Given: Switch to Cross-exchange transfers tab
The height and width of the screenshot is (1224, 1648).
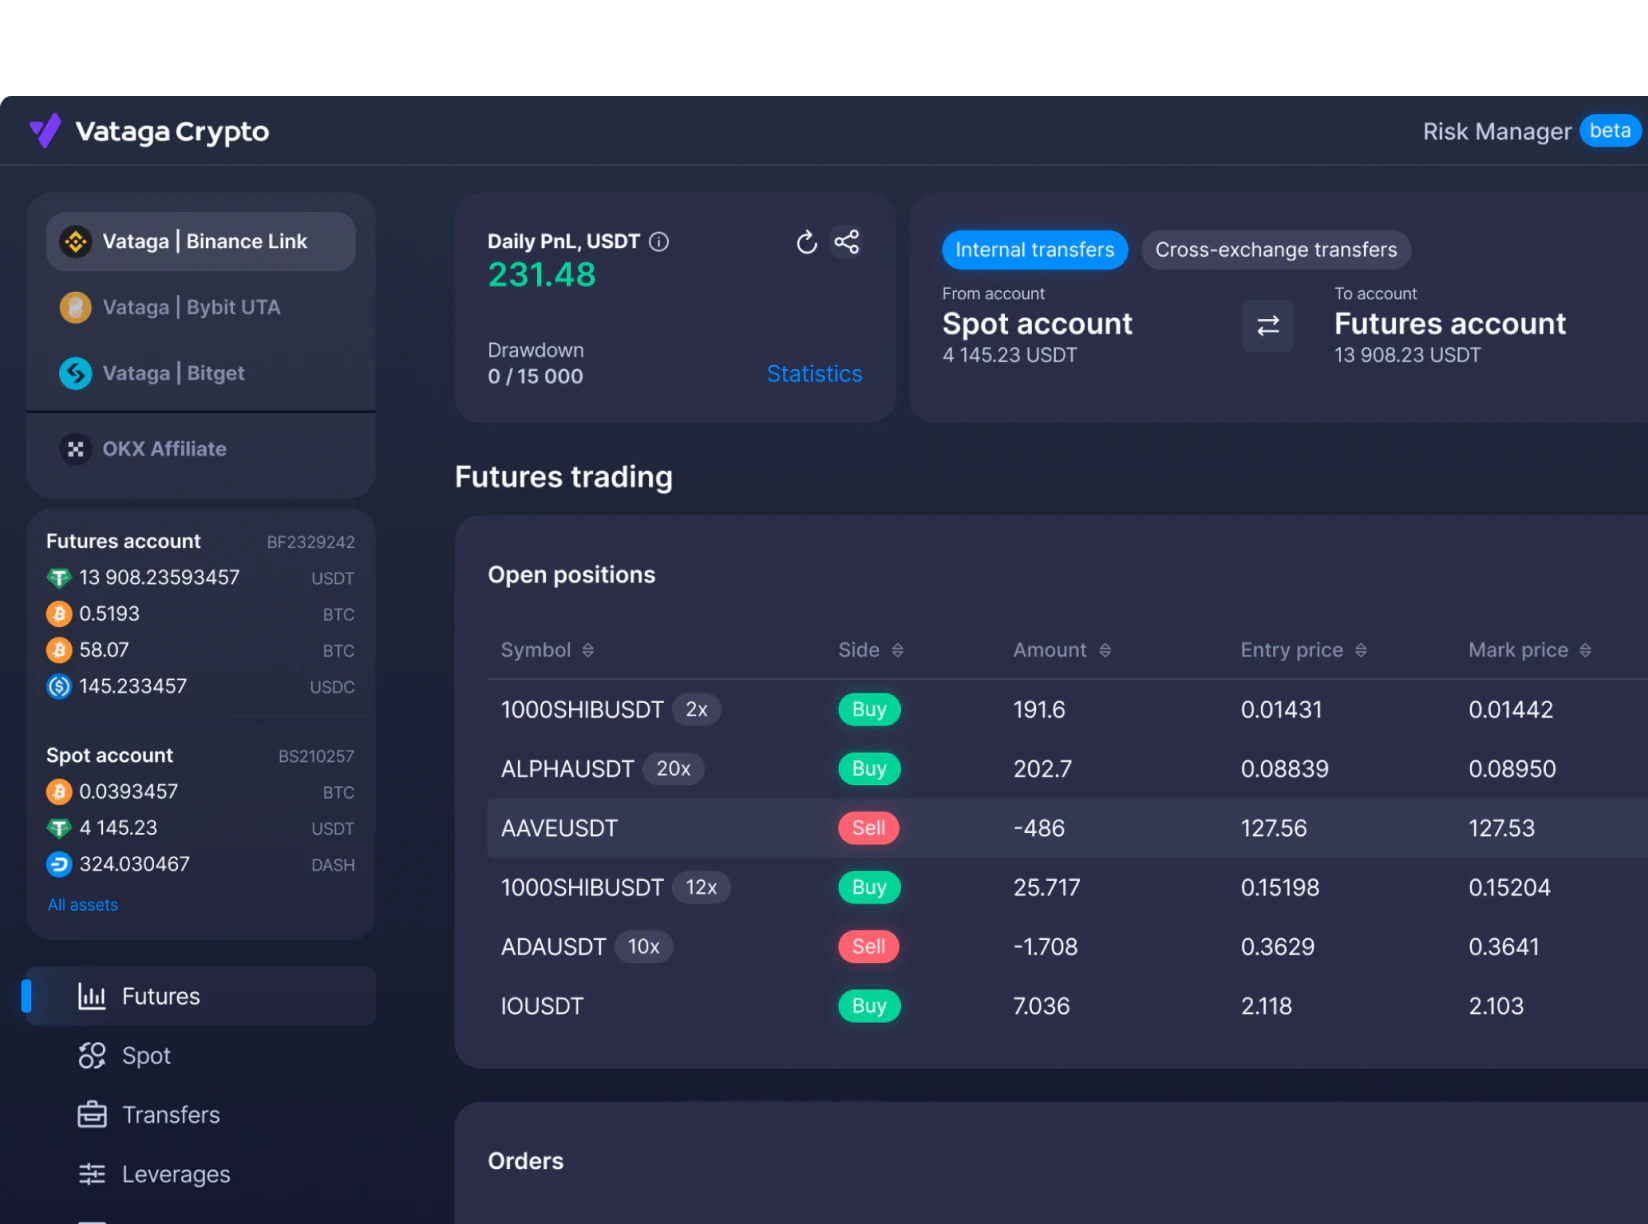Looking at the screenshot, I should pos(1276,250).
